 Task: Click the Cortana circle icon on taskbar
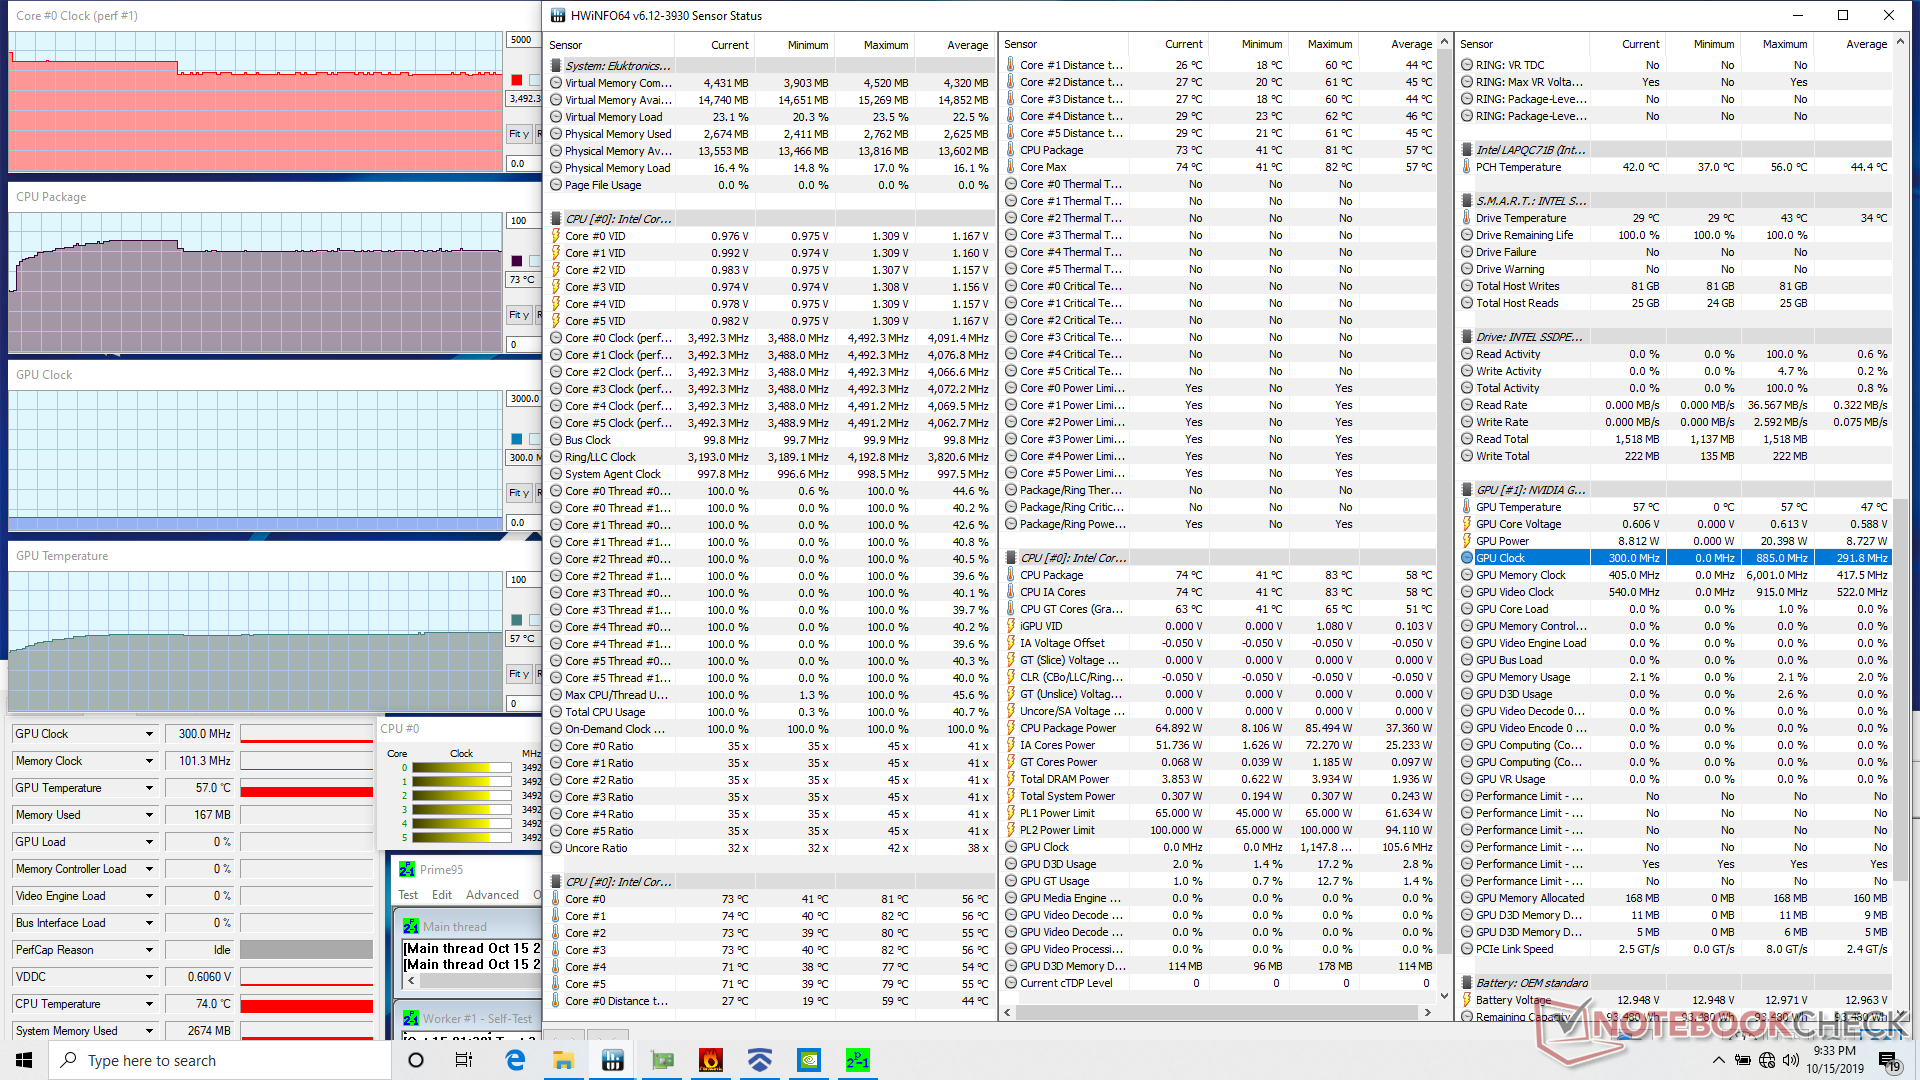(416, 1060)
